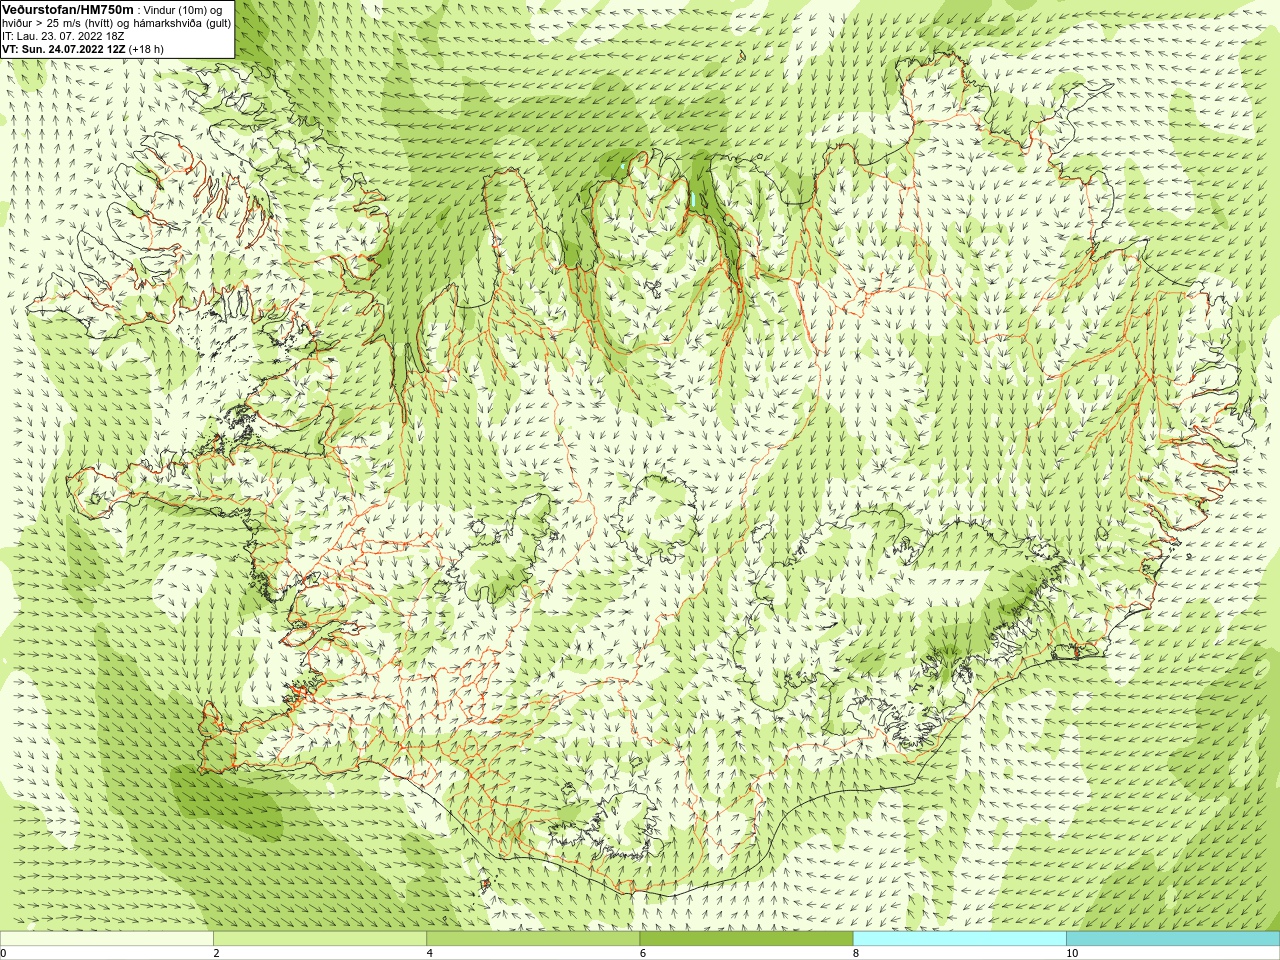Click the legend scale label '6'

click(x=642, y=953)
